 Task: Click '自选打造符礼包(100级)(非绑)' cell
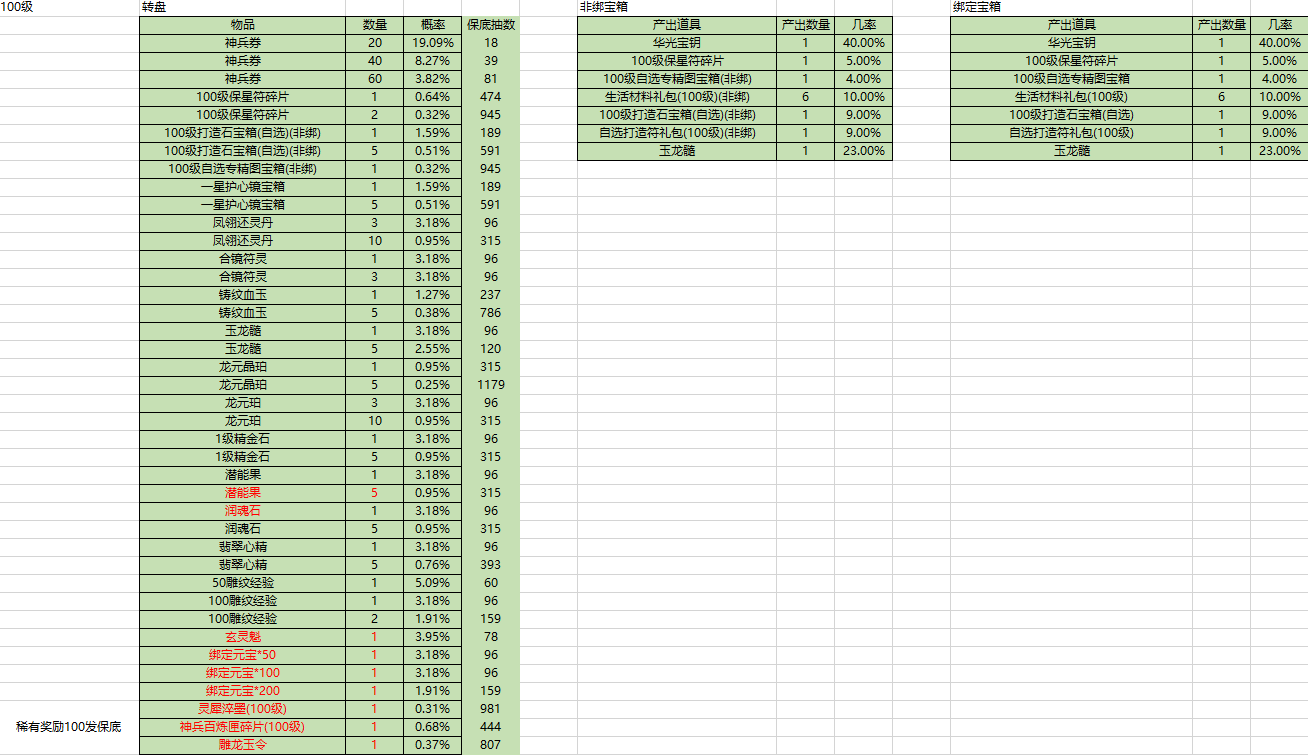pyautogui.click(x=676, y=133)
